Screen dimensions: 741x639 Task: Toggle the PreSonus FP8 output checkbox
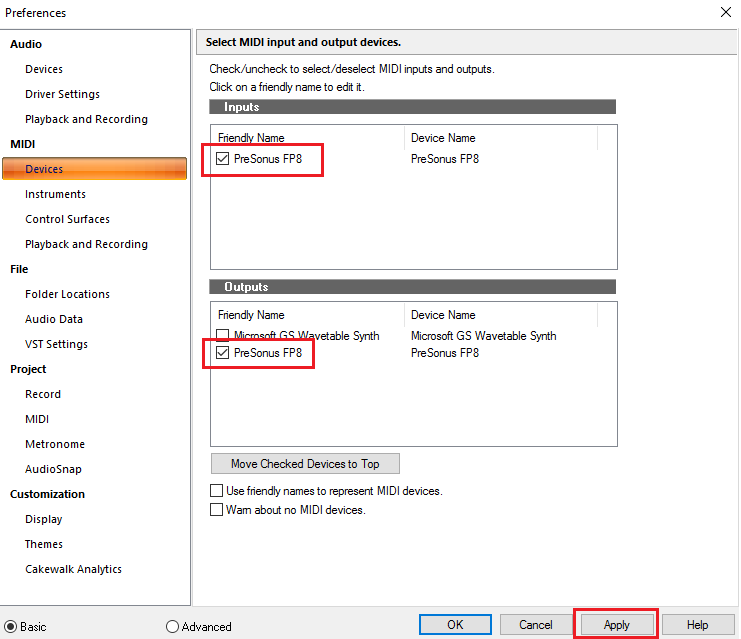click(x=223, y=353)
